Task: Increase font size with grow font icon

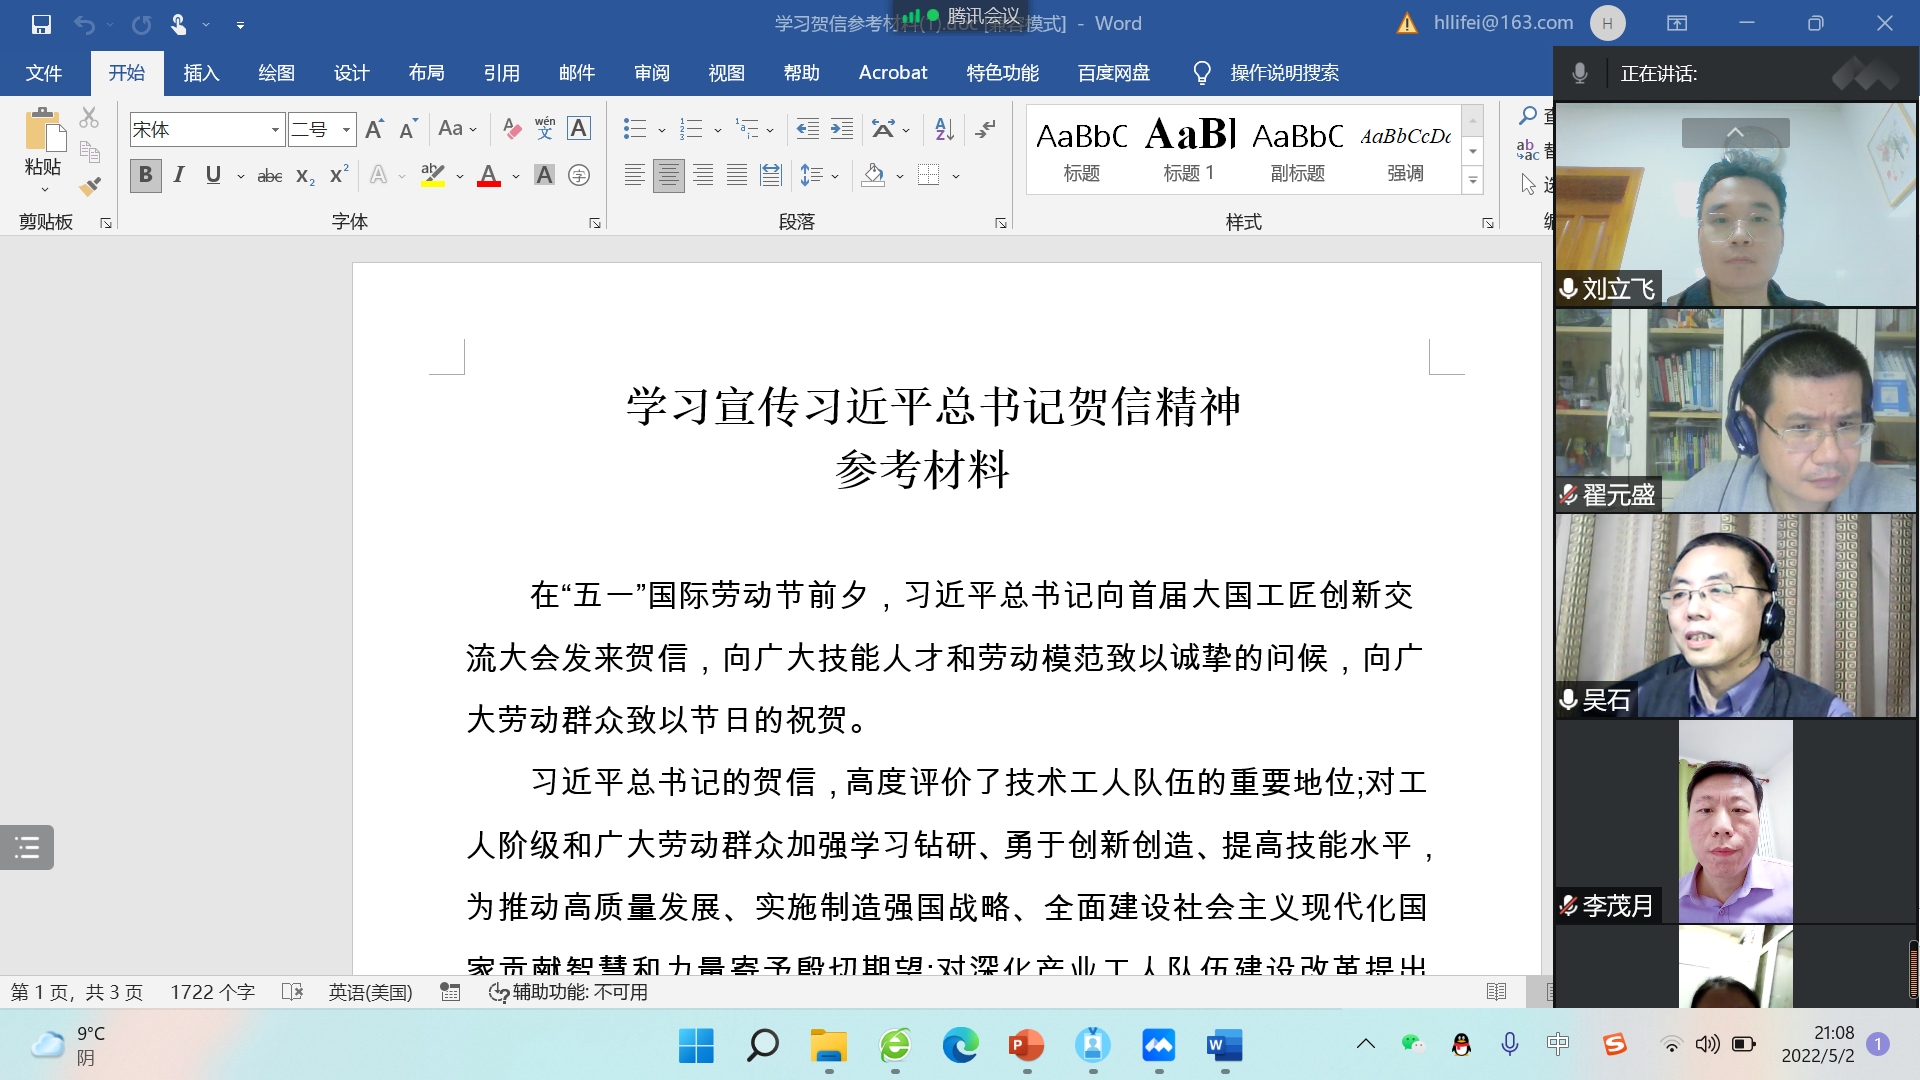Action: [x=375, y=129]
